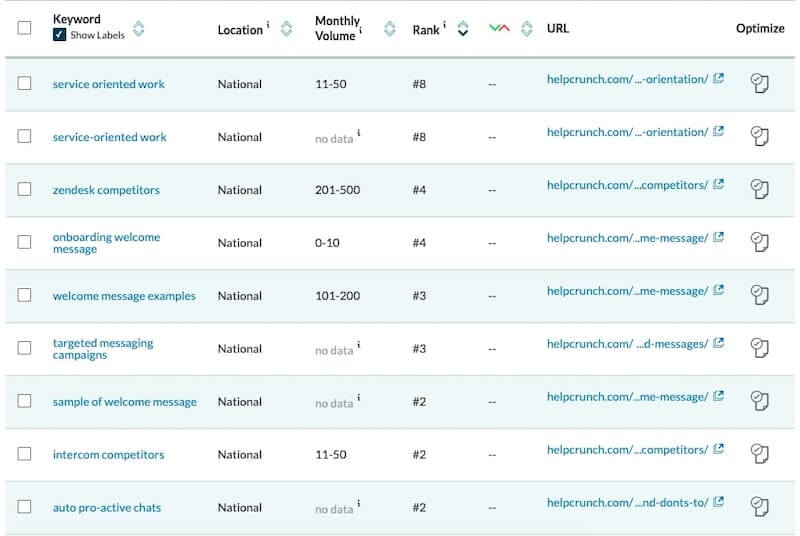Open the onboarding welcome message keyword link
The height and width of the screenshot is (536, 800).
coord(106,243)
